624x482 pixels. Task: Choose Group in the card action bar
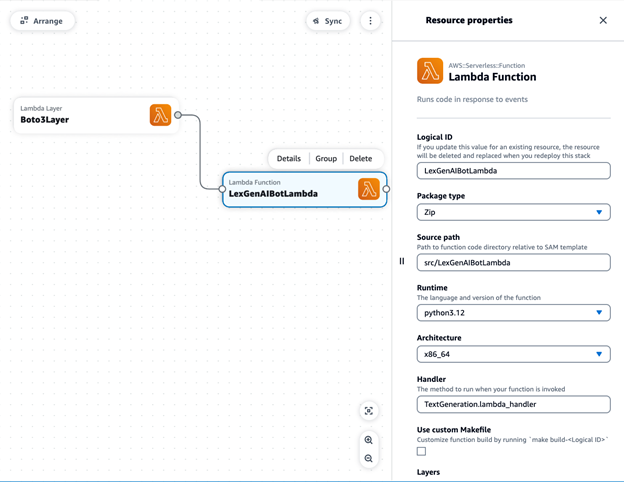(326, 158)
